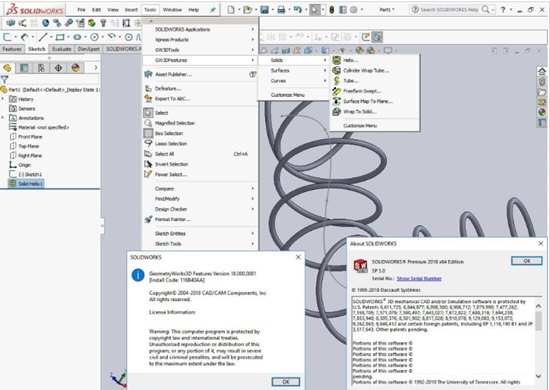Click the Select tool icon
The width and height of the screenshot is (550, 390).
pos(148,113)
